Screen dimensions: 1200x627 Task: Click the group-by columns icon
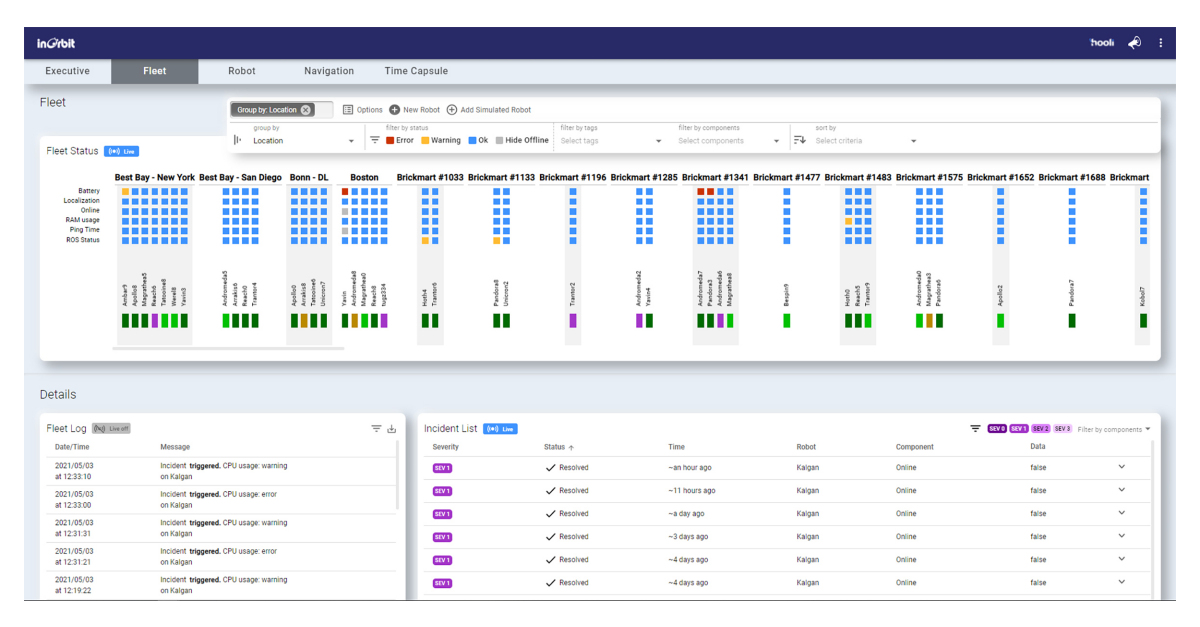click(x=238, y=140)
